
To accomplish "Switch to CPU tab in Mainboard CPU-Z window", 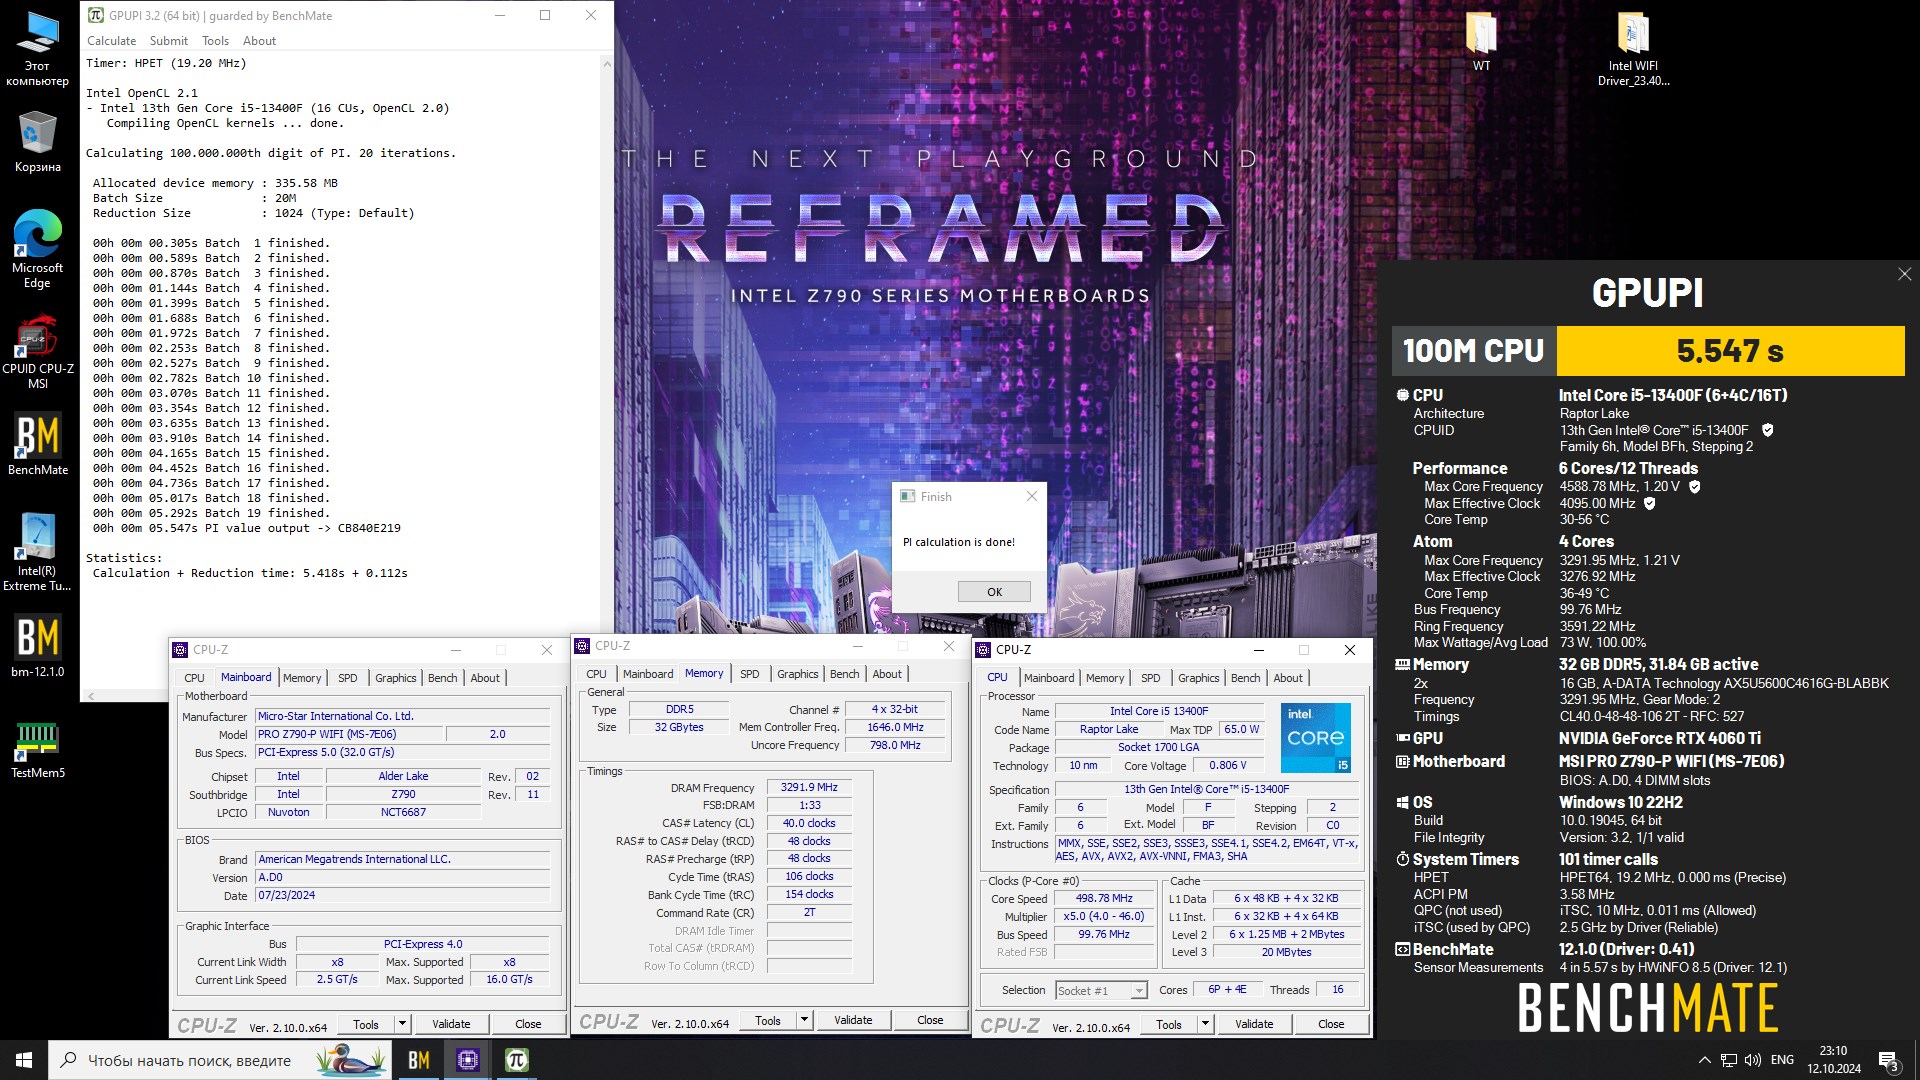I will [x=194, y=678].
